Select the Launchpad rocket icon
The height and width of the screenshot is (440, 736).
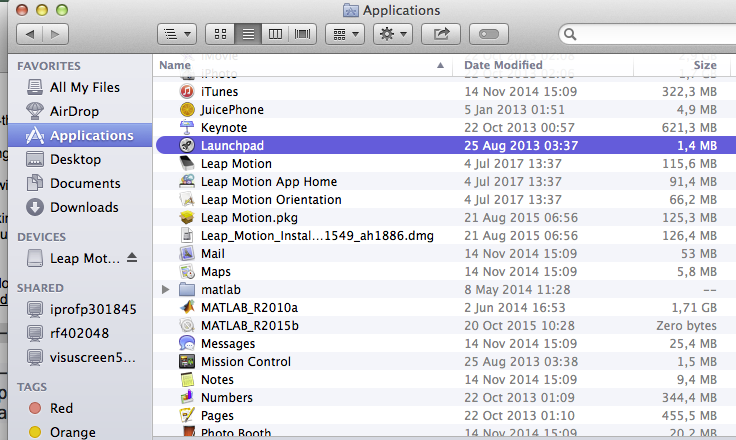pyautogui.click(x=187, y=145)
